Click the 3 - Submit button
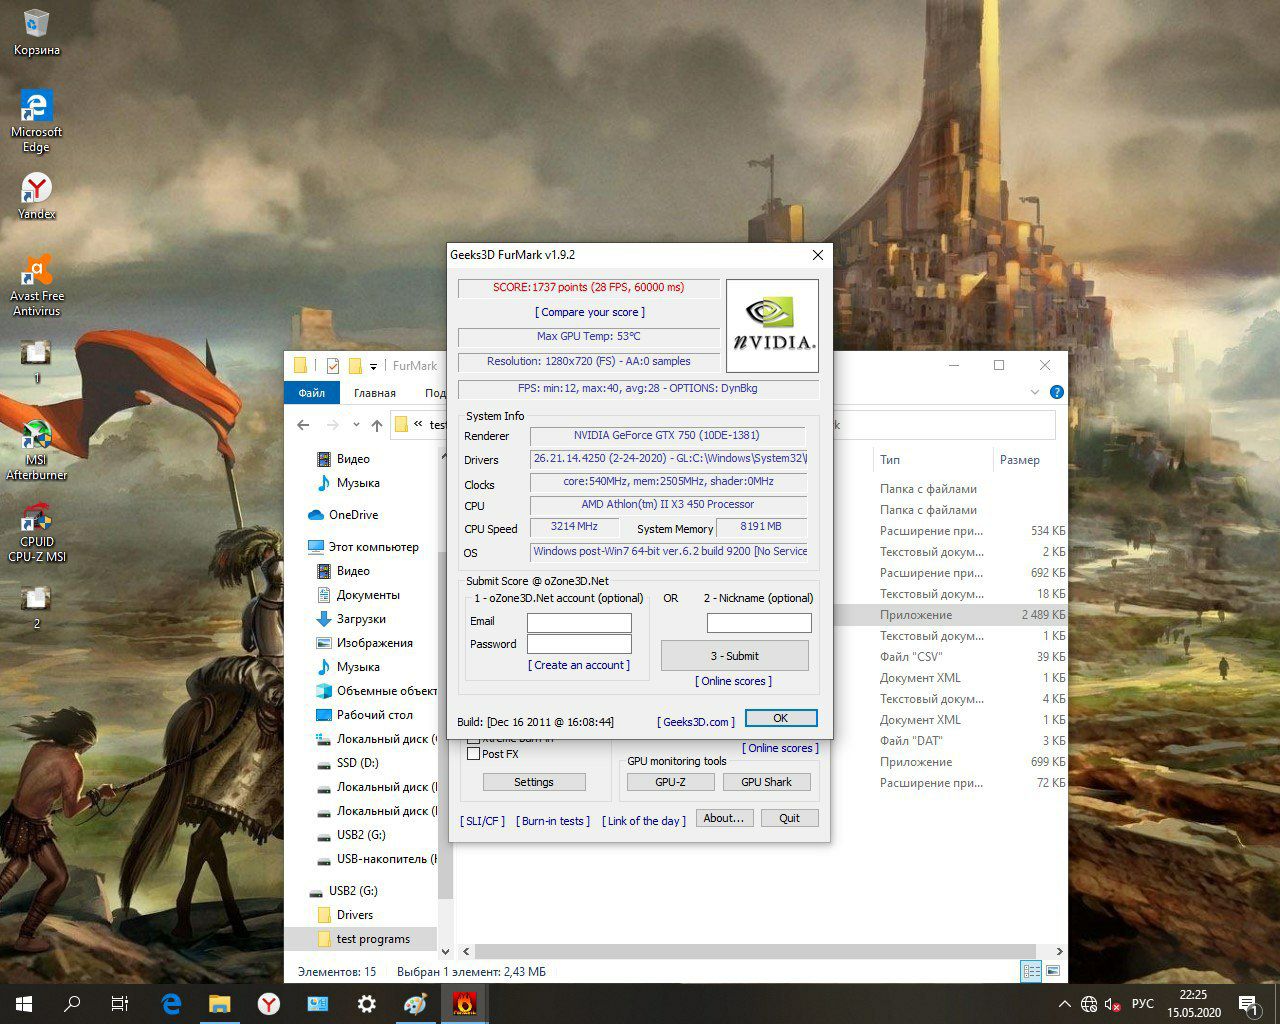 click(735, 656)
